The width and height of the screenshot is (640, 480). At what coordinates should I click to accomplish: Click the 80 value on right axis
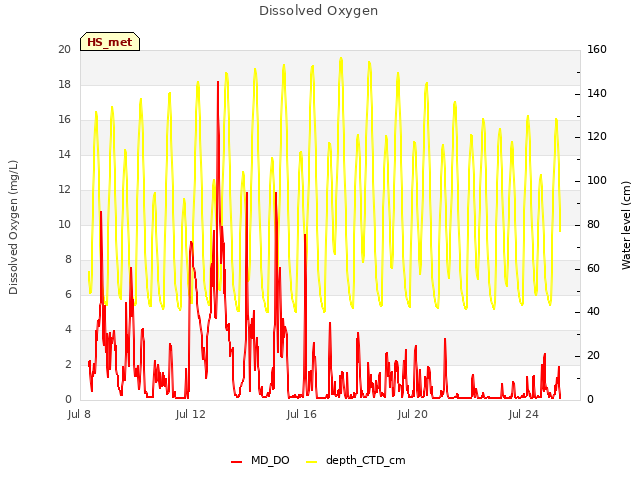click(x=593, y=224)
